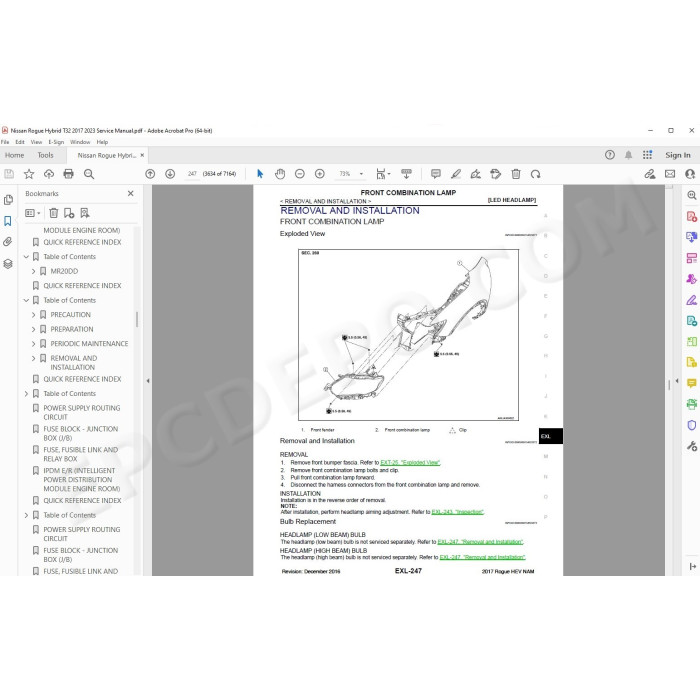Expand the MR20DD bookmark
Image resolution: width=700 pixels, height=700 pixels.
point(33,271)
